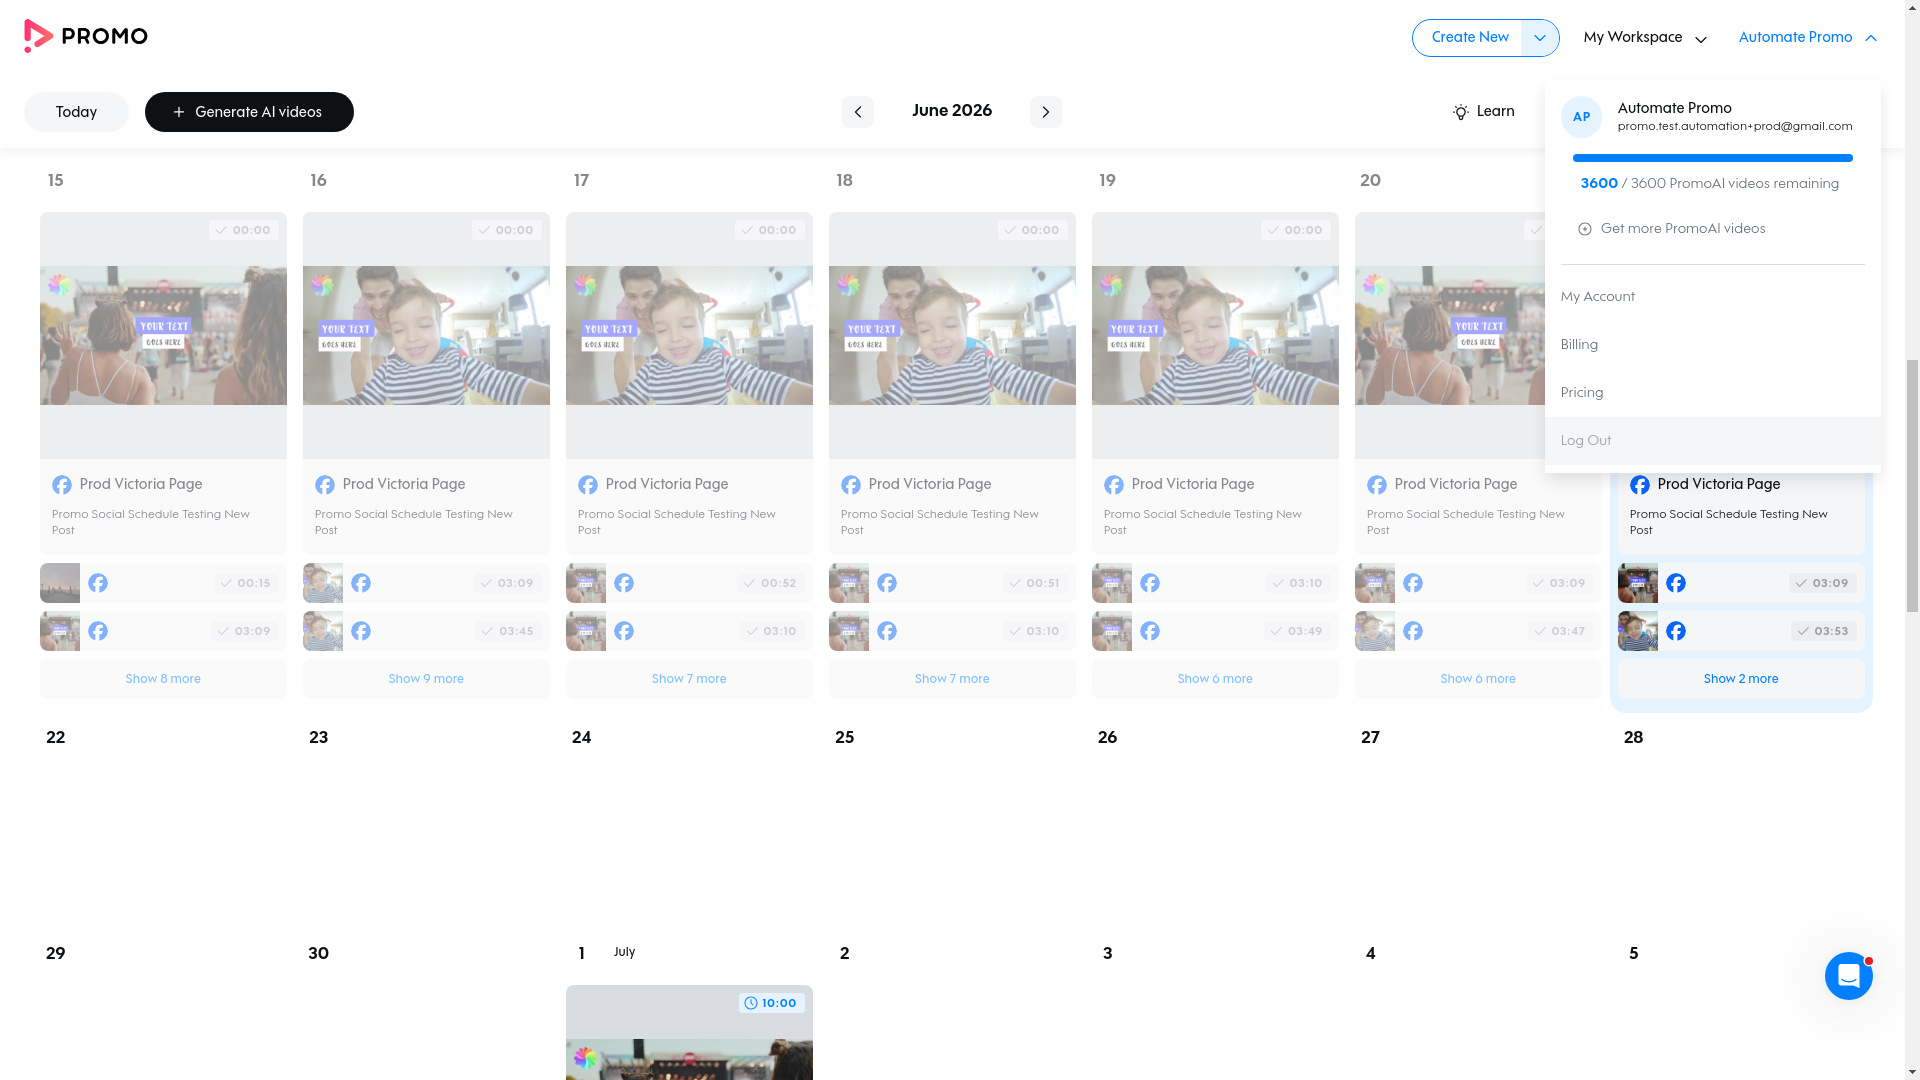The height and width of the screenshot is (1080, 1920).
Task: Click the 00:00 published badge on day 19
Action: point(1296,230)
